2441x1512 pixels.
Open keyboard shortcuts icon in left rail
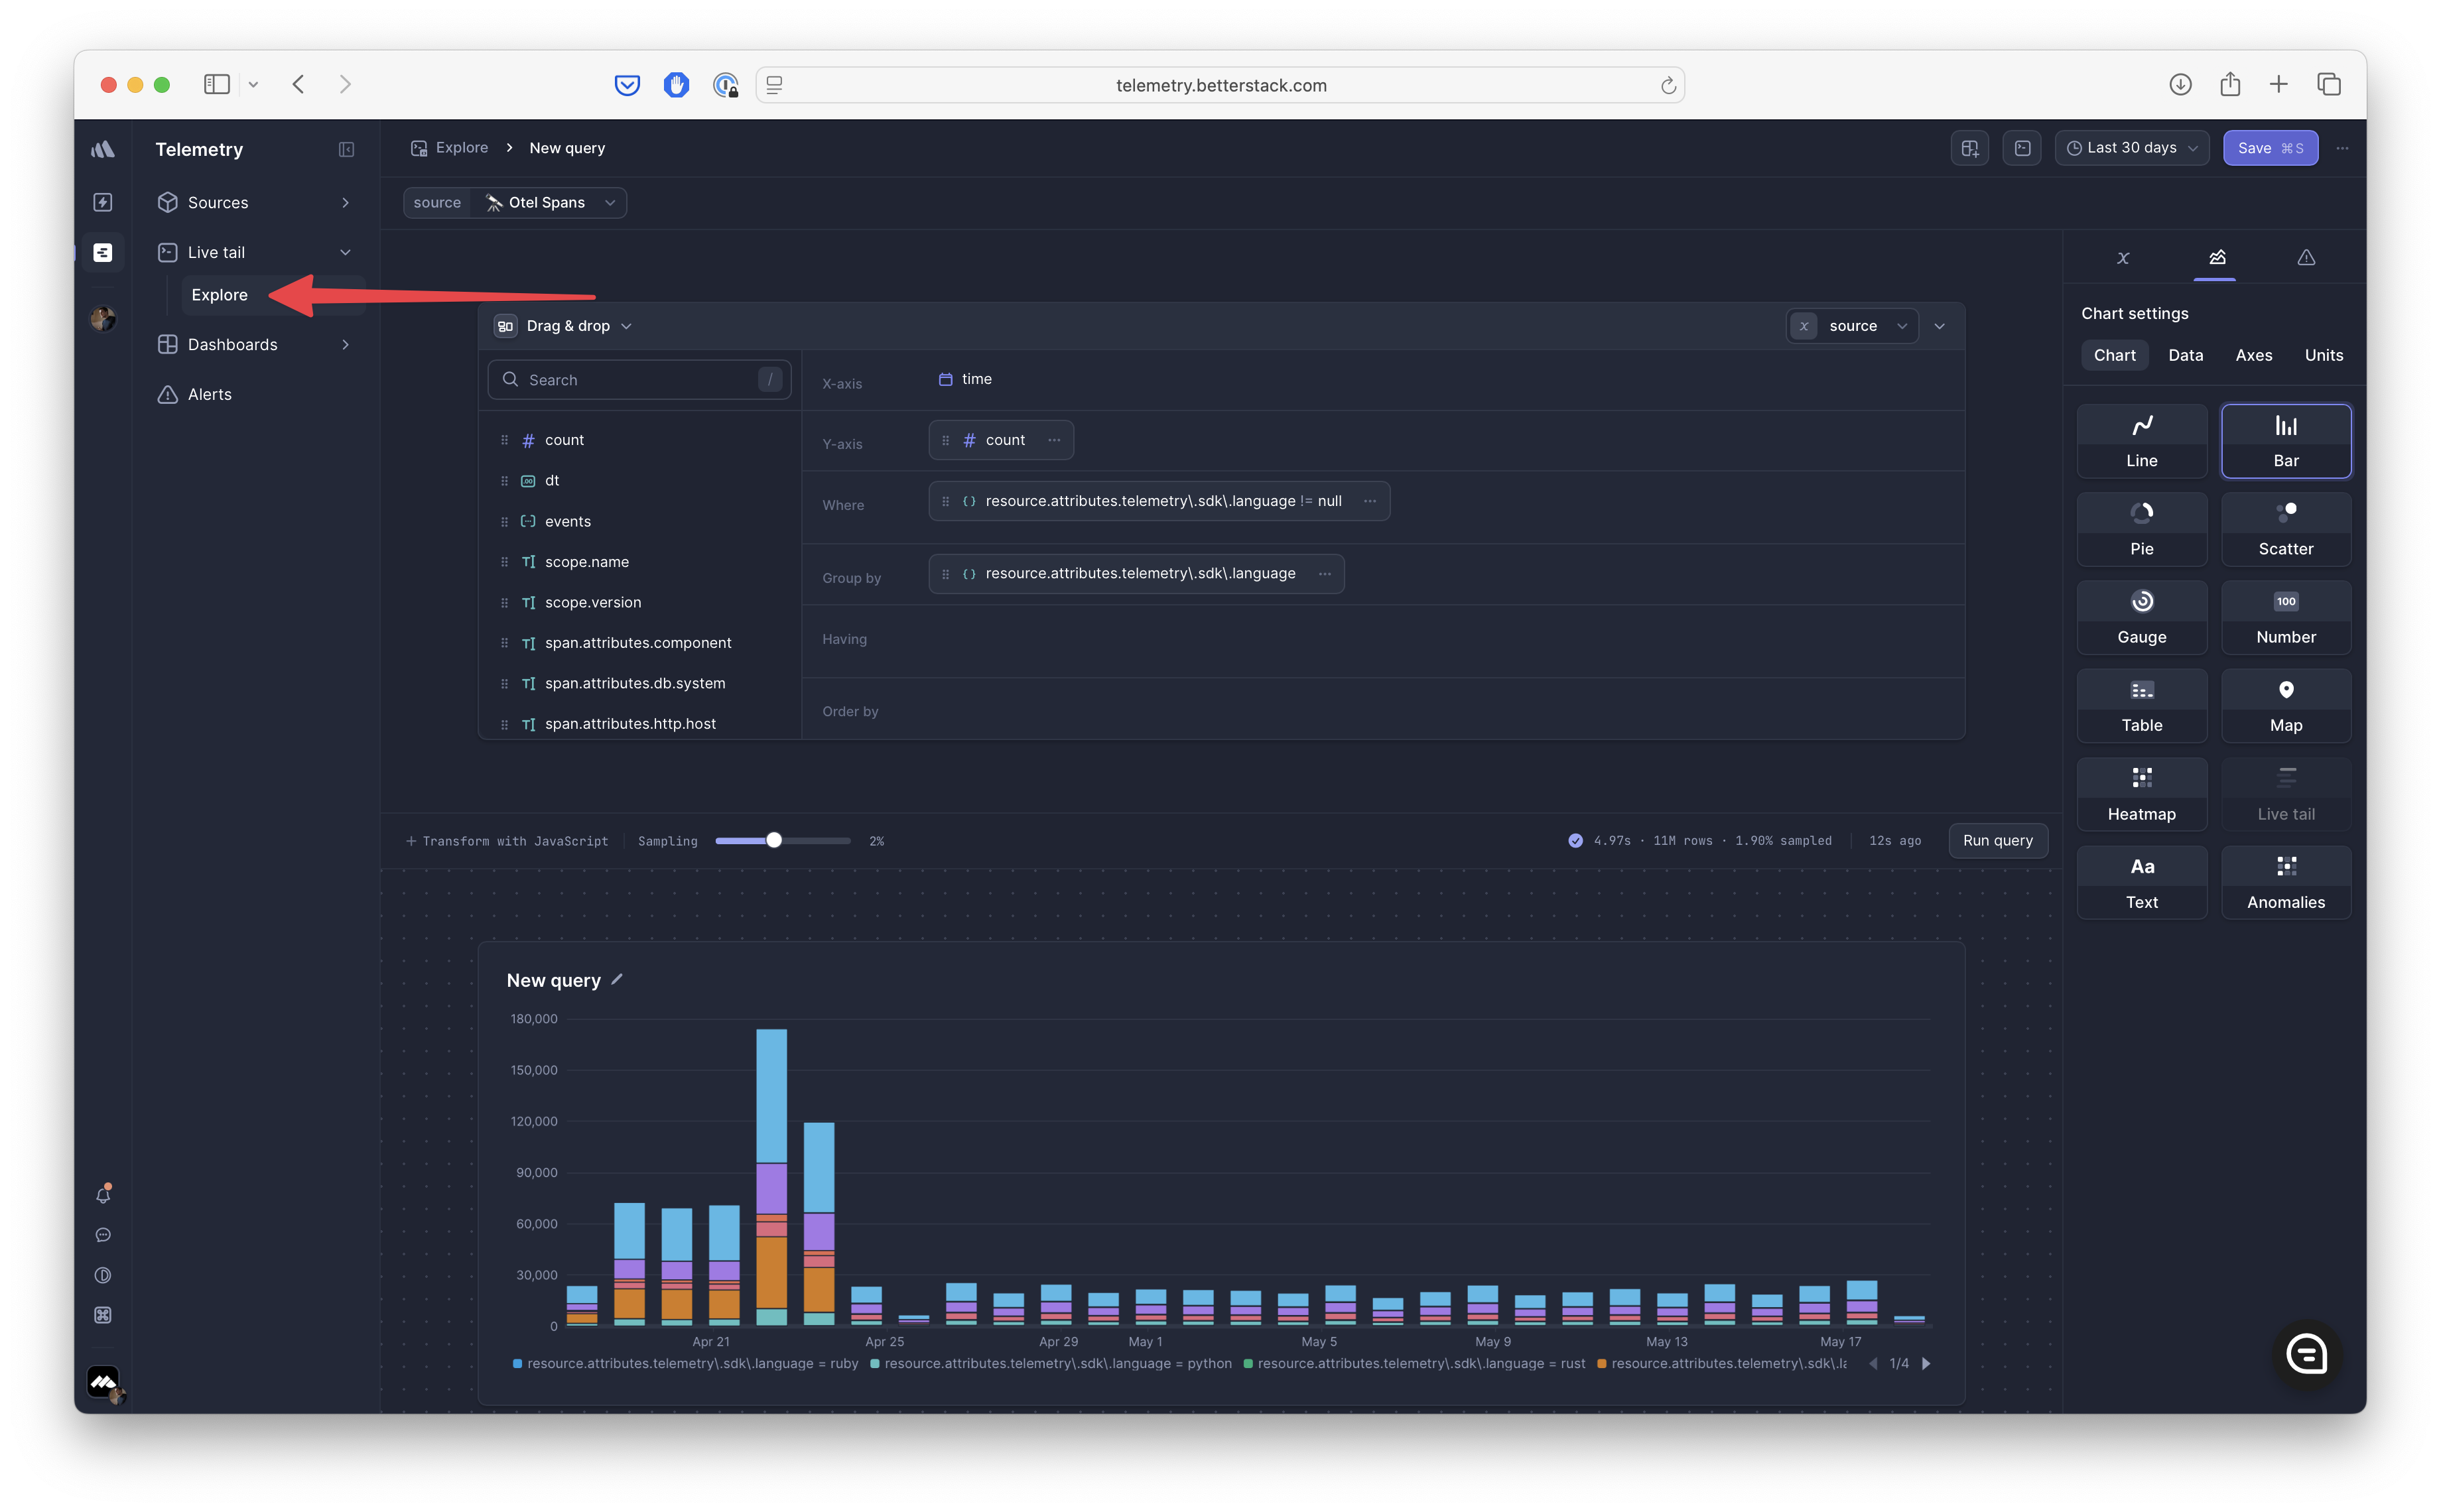(103, 1314)
